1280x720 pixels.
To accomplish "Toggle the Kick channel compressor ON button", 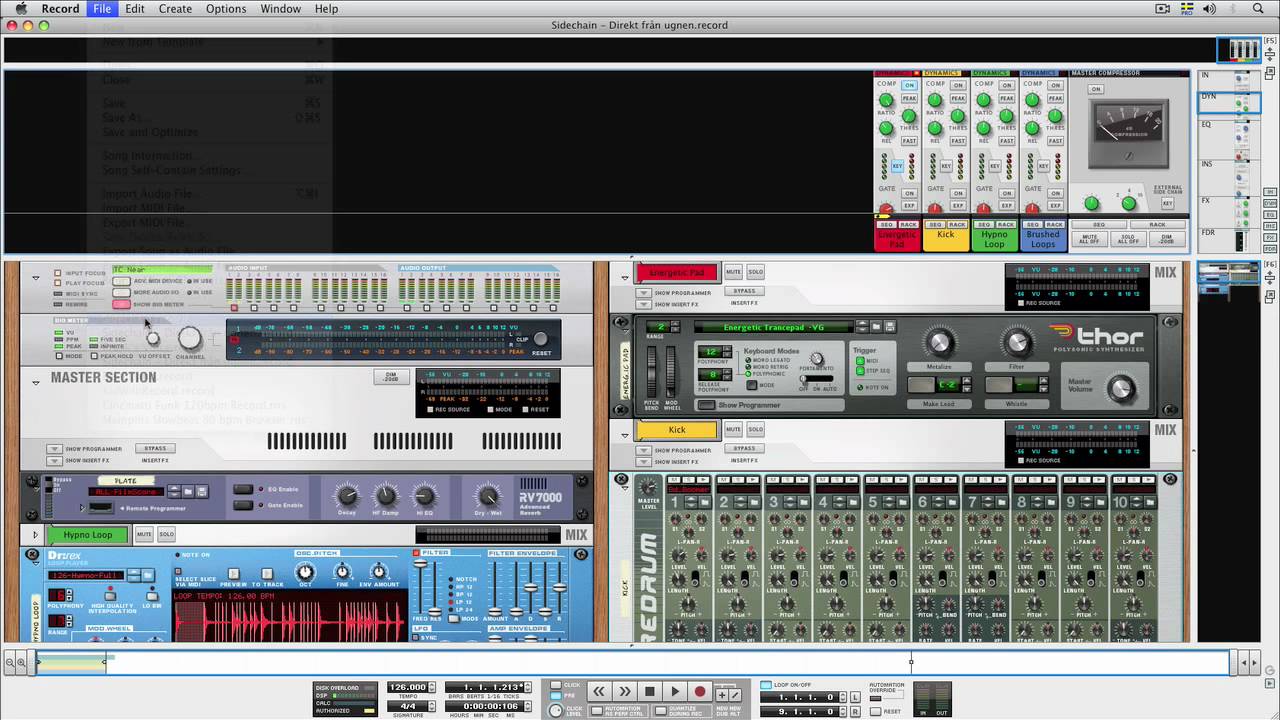I will click(x=958, y=85).
